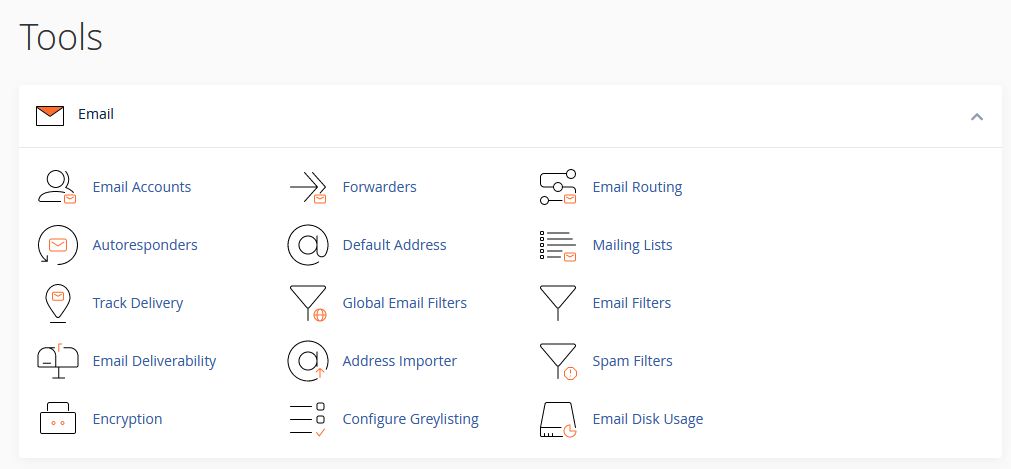
Task: Click the Track Delivery pin icon
Action: (x=57, y=303)
